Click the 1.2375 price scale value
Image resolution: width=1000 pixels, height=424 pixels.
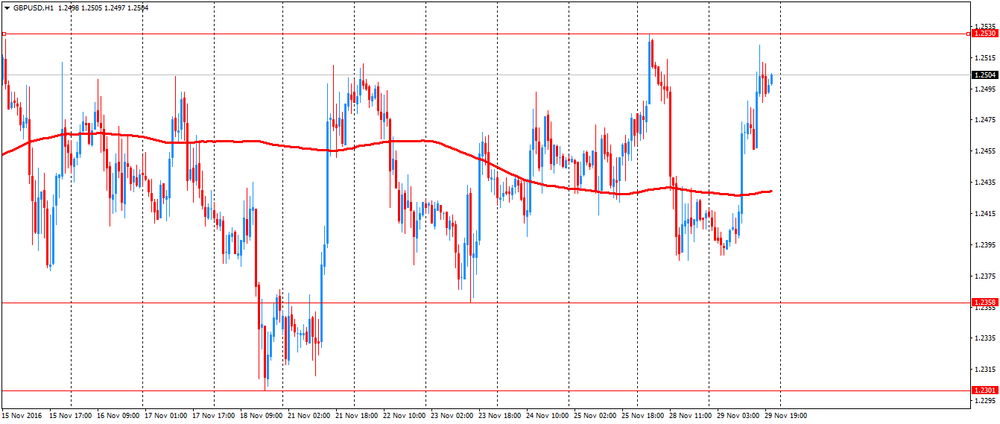point(985,276)
